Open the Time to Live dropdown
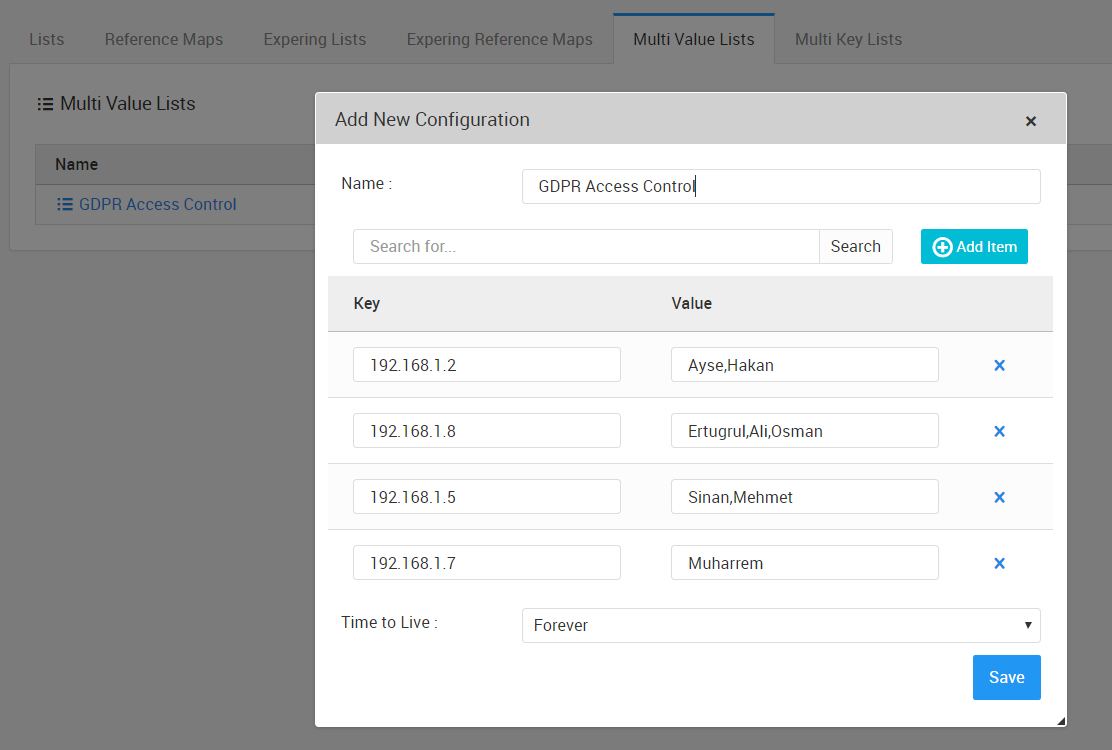This screenshot has width=1112, height=750. coord(780,625)
